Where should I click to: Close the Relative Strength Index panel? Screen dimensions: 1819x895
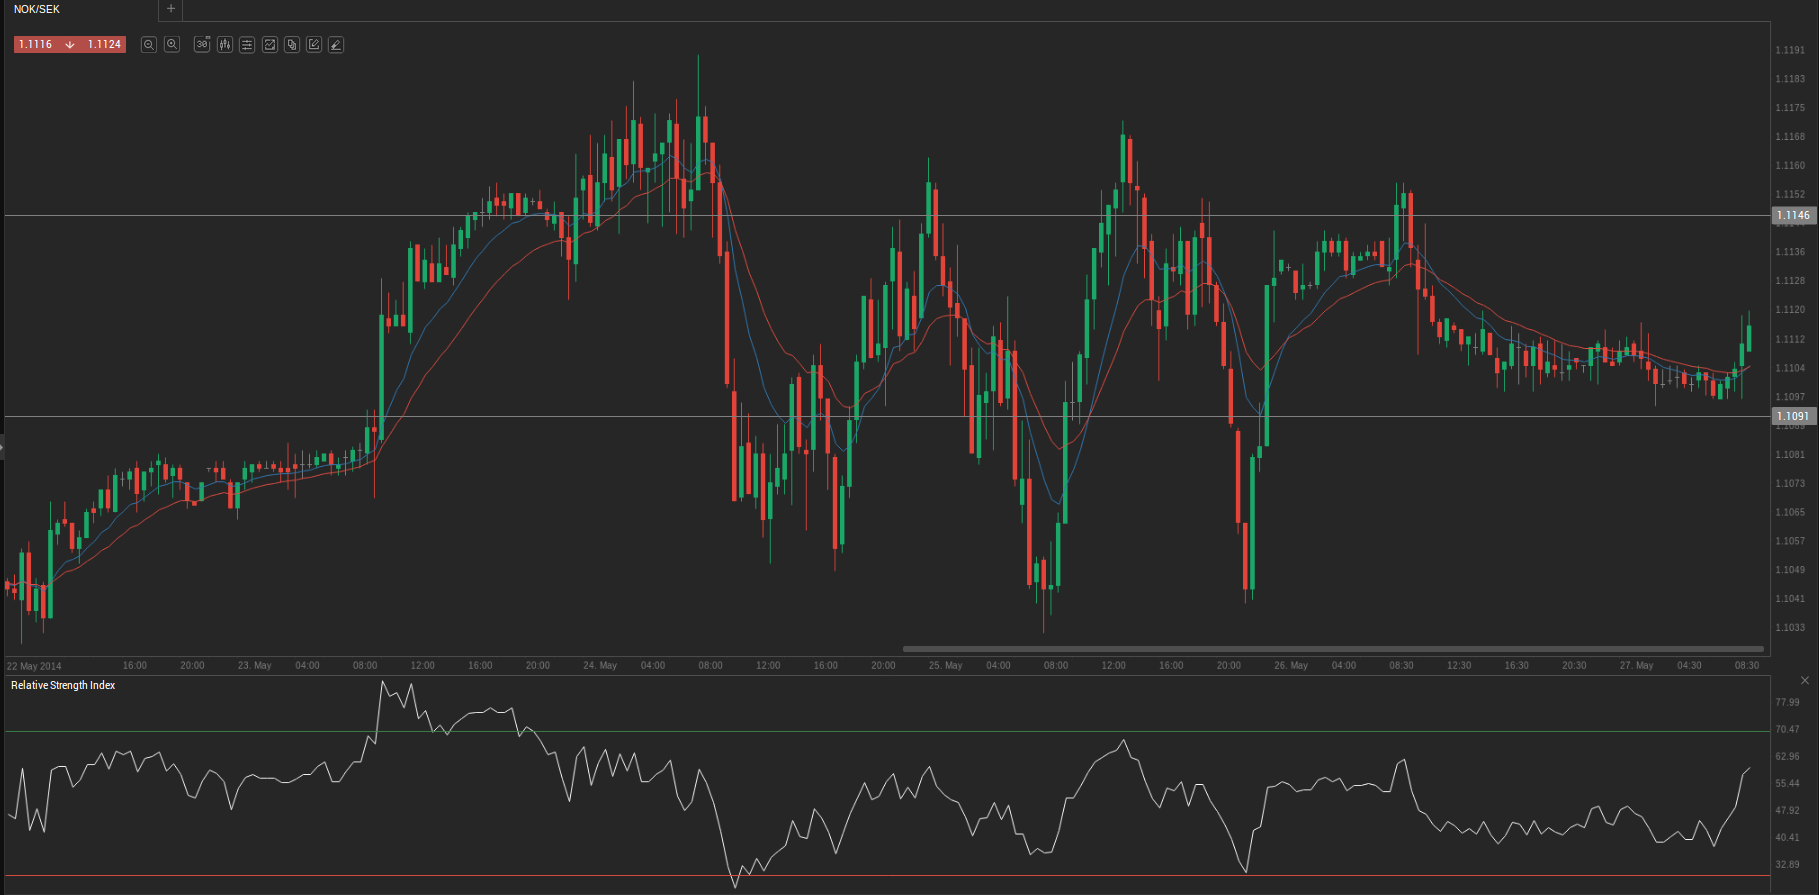[x=1805, y=681]
